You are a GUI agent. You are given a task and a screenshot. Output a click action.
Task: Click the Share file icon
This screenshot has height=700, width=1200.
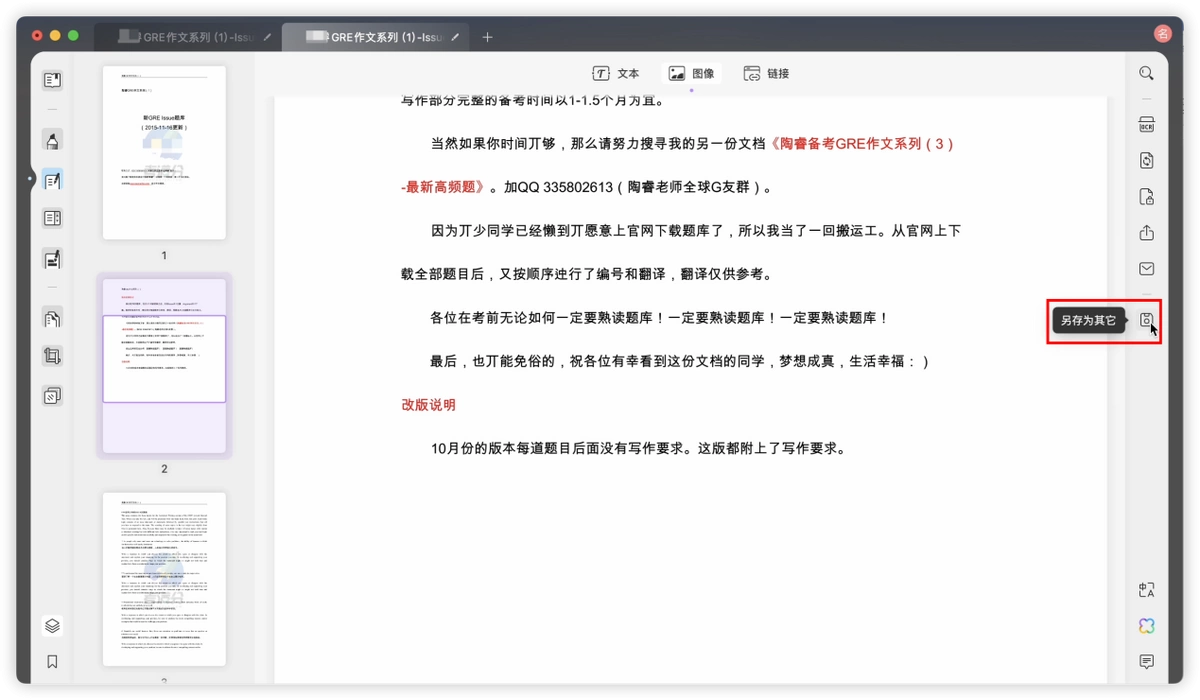click(1146, 233)
